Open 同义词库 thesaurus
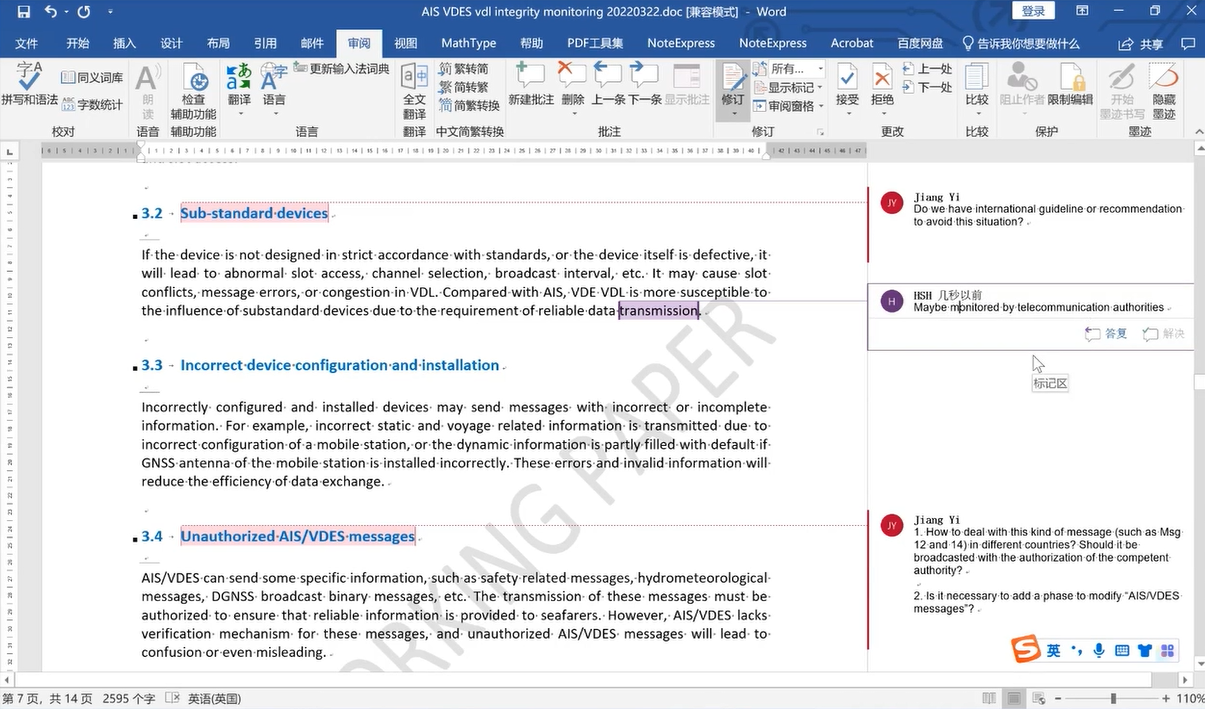The image size is (1205, 709). [x=92, y=77]
